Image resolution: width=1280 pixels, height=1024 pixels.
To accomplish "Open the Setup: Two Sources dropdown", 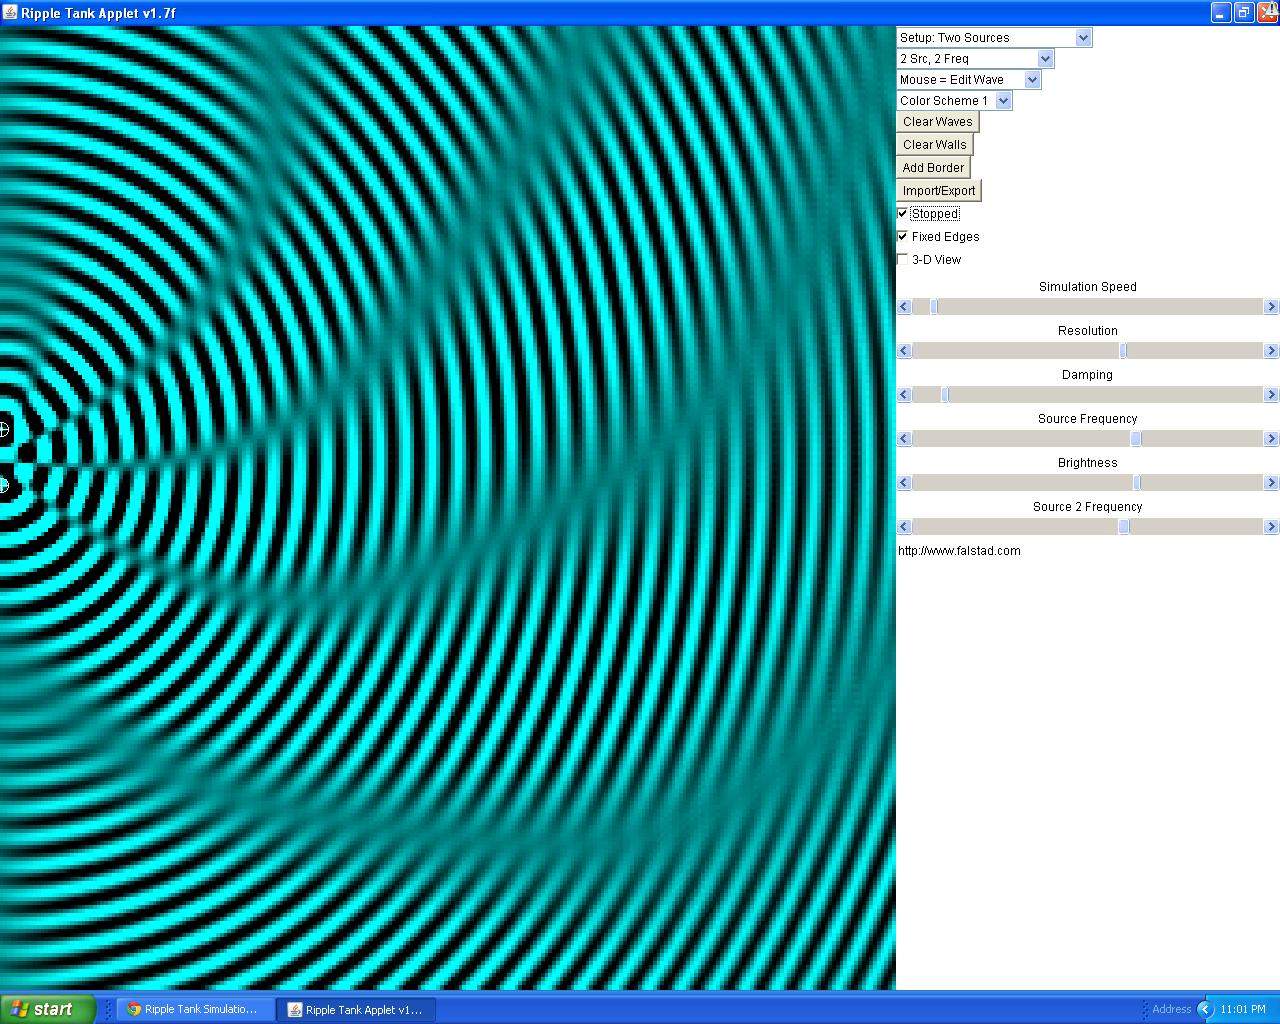I will [994, 38].
